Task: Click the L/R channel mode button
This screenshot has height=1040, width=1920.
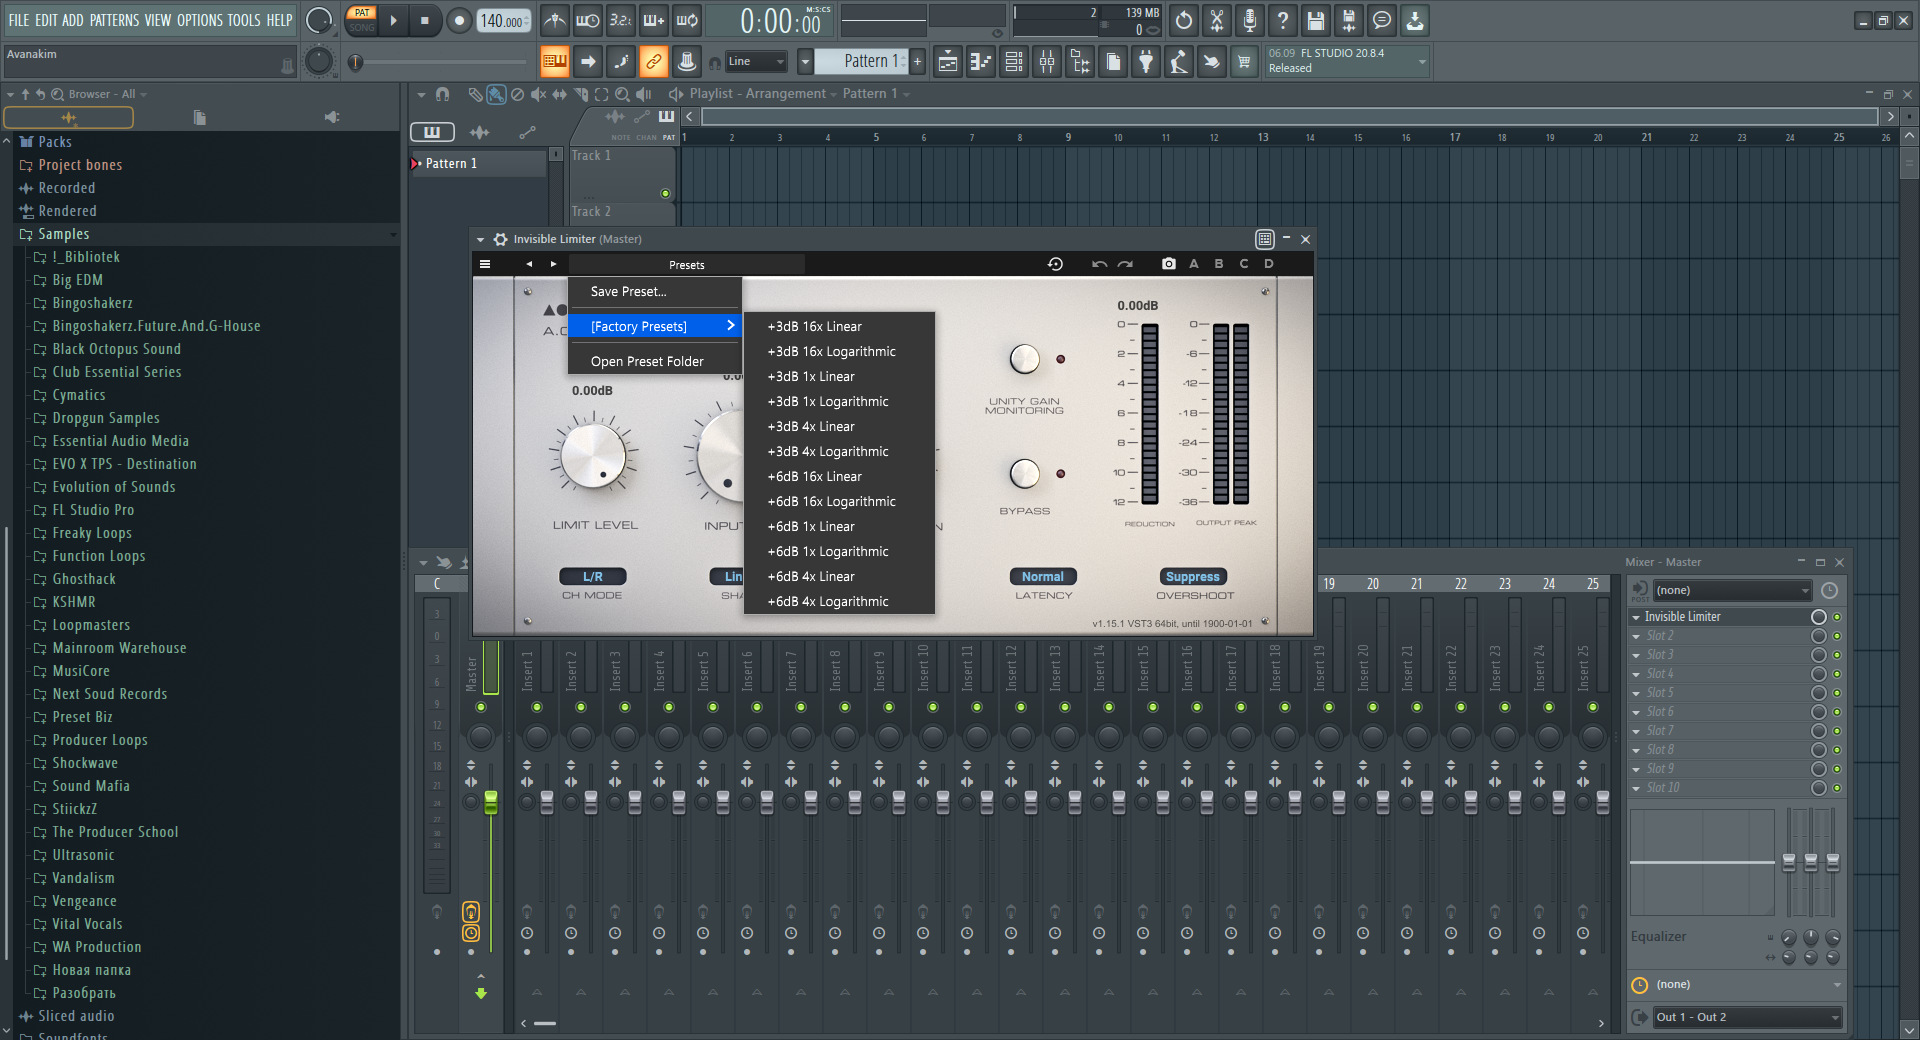Action: pos(593,577)
